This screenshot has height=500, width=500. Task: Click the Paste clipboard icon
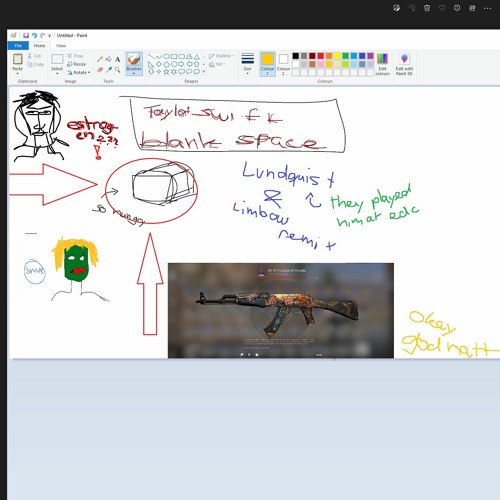tap(17, 59)
